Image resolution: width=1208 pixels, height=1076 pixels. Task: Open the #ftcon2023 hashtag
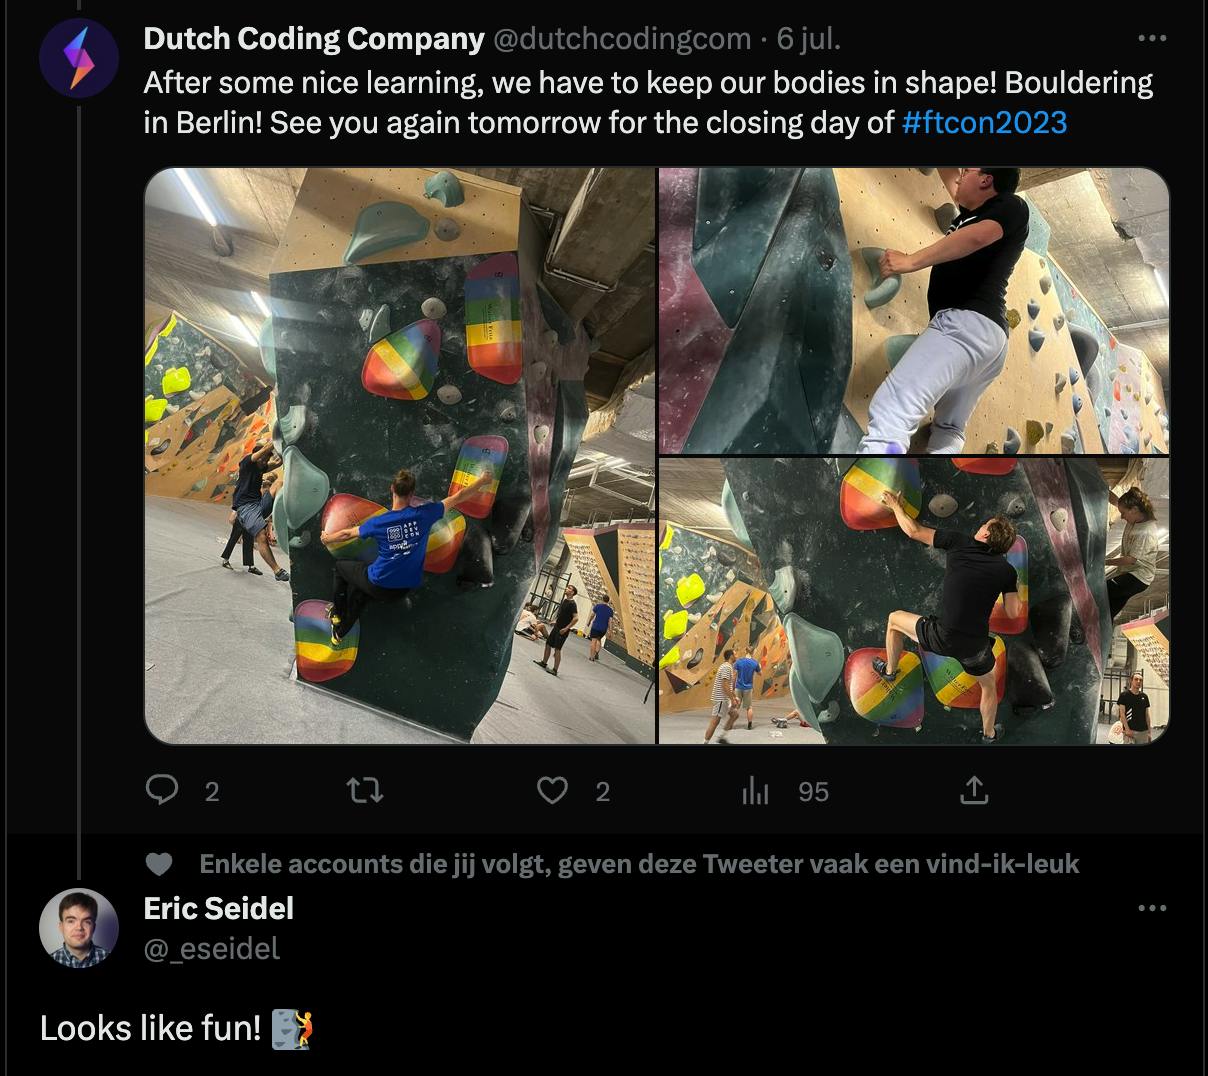(984, 122)
